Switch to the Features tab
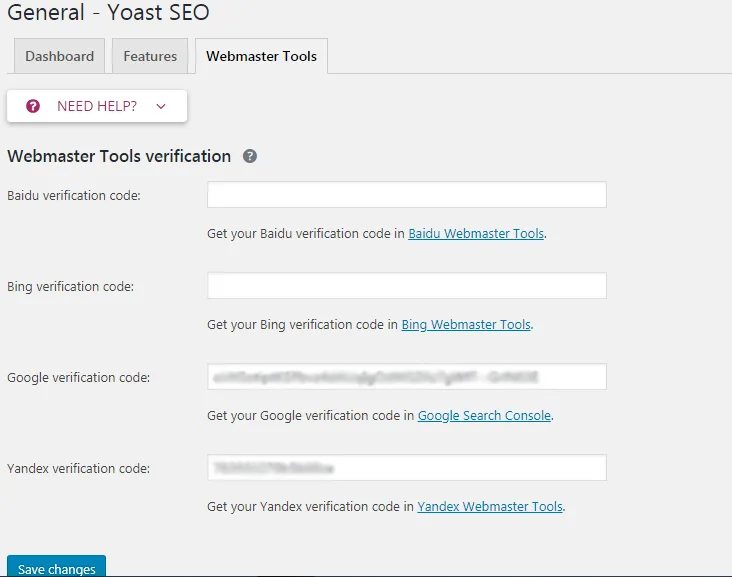The height and width of the screenshot is (577, 732). tap(150, 56)
